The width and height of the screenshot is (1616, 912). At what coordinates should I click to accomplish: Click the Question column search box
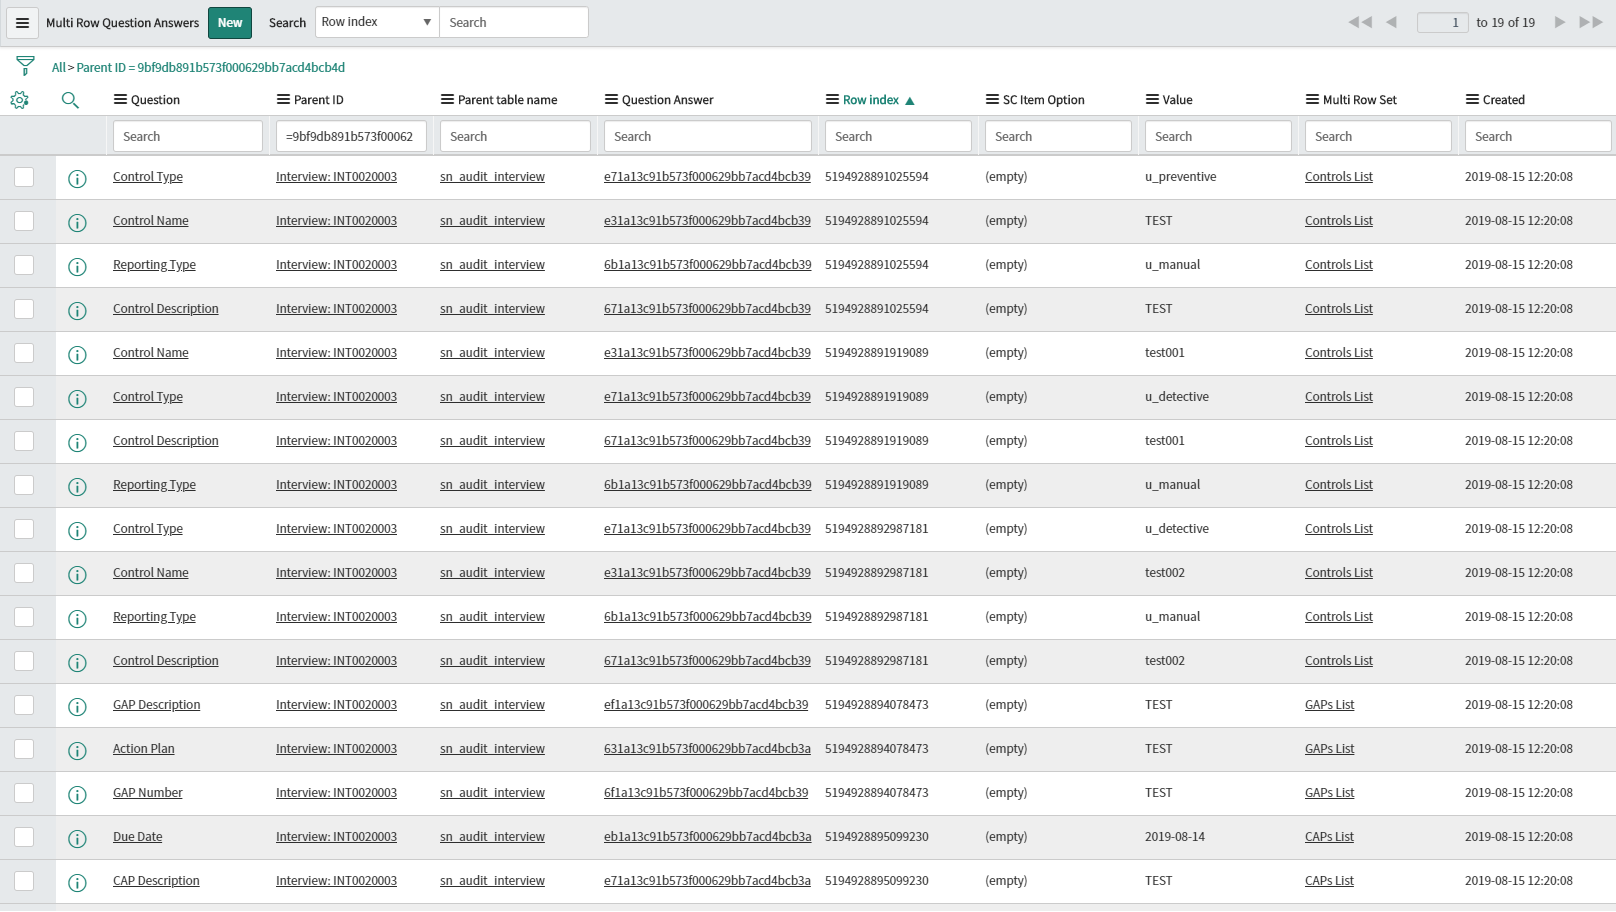pyautogui.click(x=188, y=136)
